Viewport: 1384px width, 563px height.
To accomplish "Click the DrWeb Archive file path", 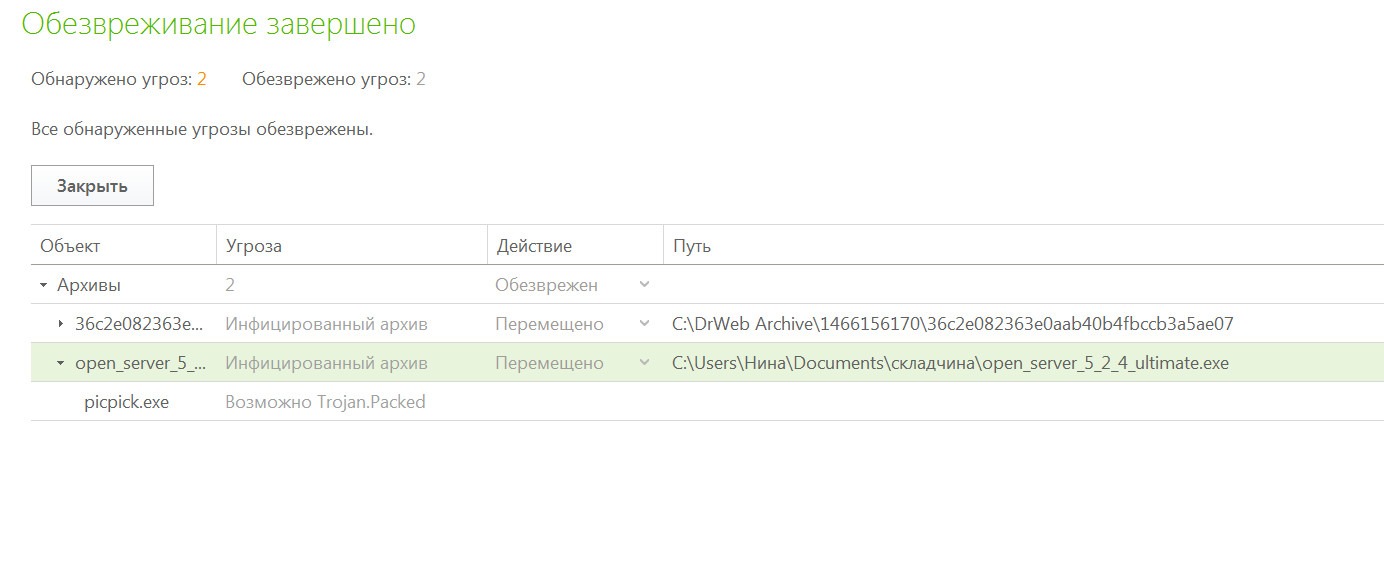I will 952,324.
